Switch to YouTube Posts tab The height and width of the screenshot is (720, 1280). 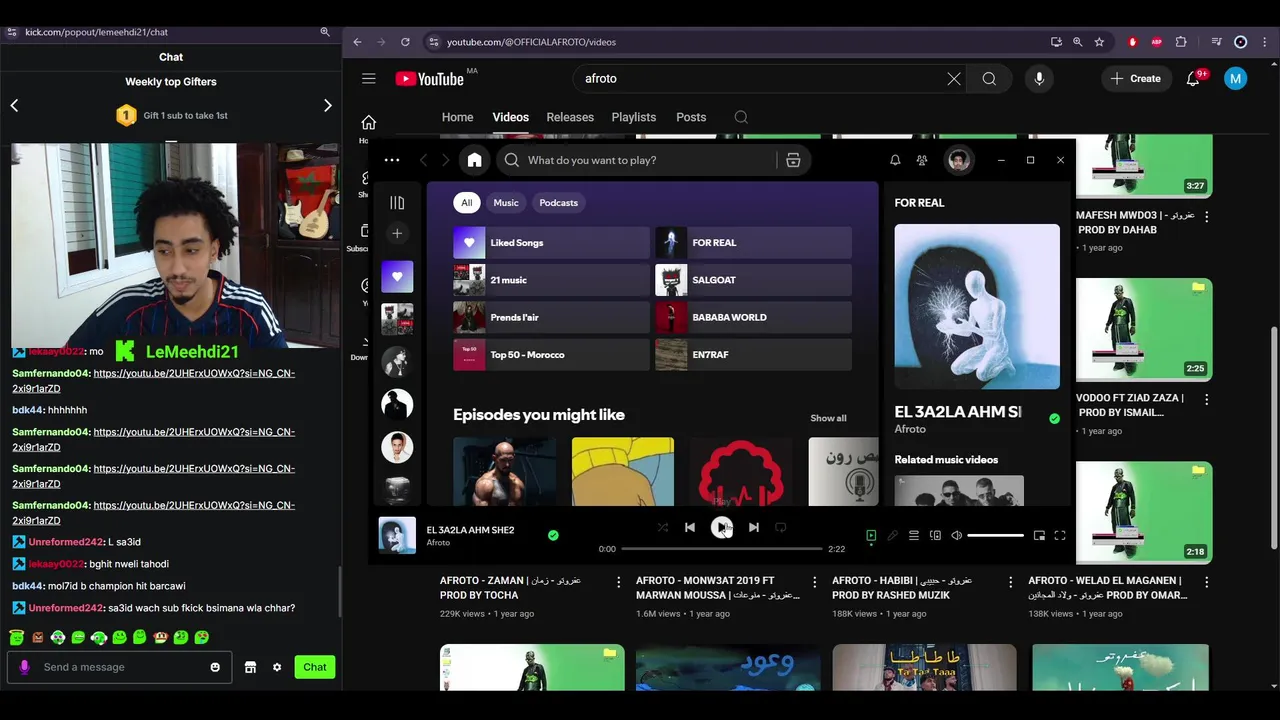(x=691, y=117)
